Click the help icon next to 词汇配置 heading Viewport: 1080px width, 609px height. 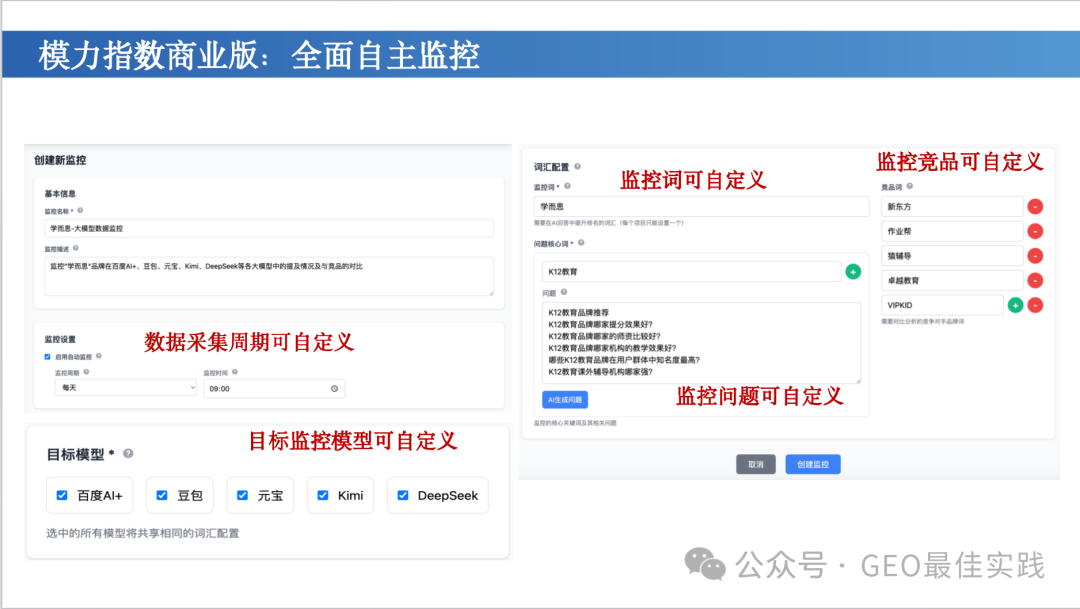pos(579,166)
